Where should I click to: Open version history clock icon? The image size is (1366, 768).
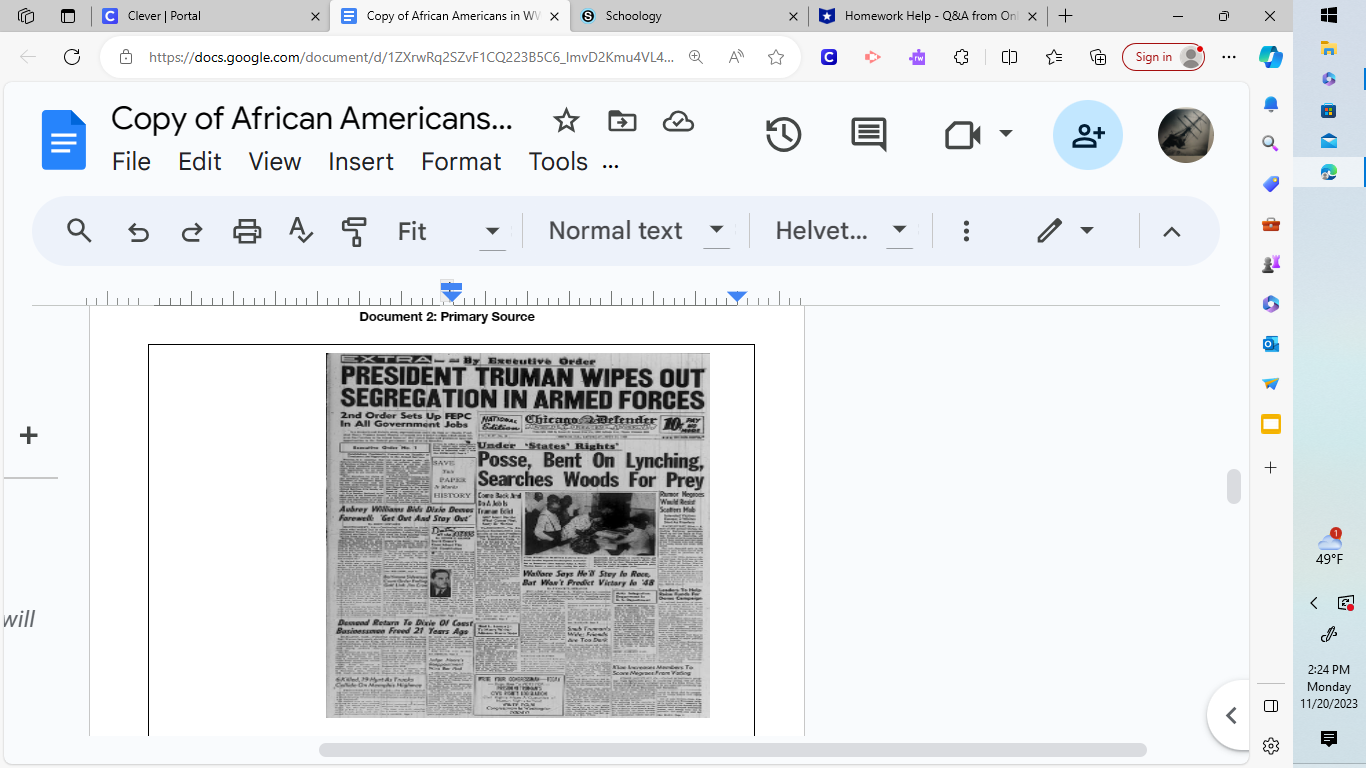(x=783, y=134)
